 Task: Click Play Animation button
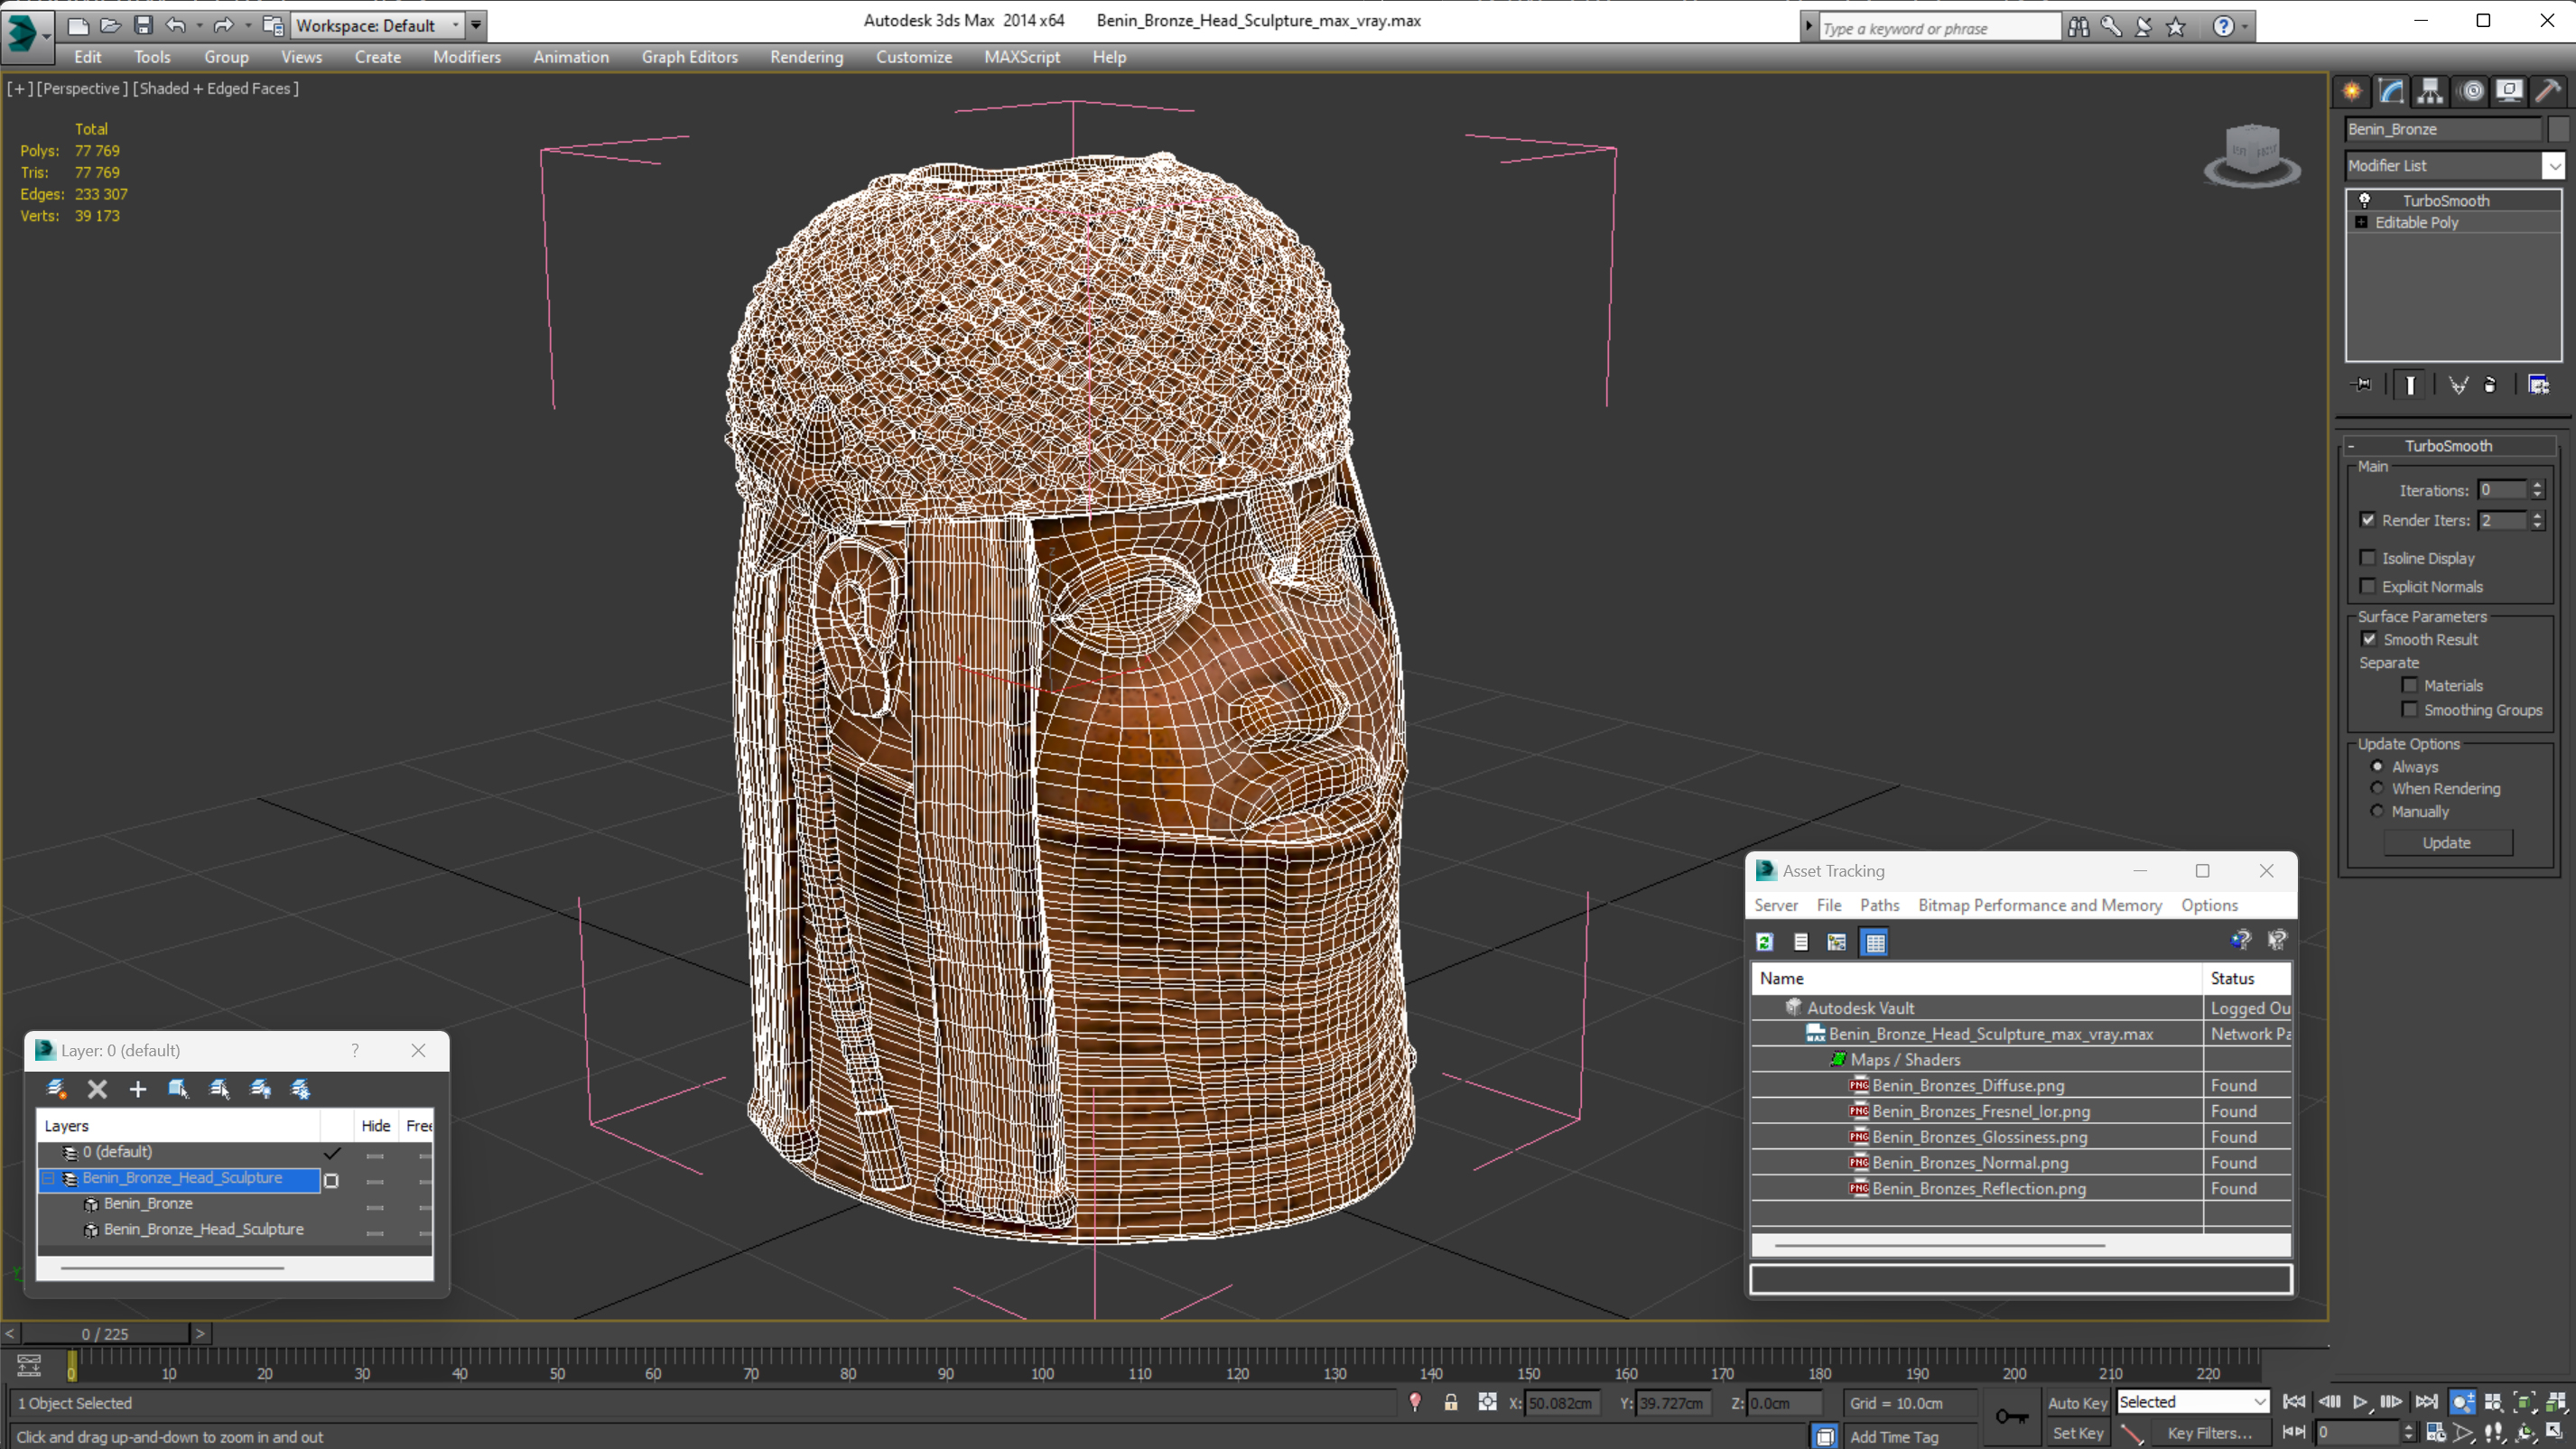click(x=2360, y=1402)
